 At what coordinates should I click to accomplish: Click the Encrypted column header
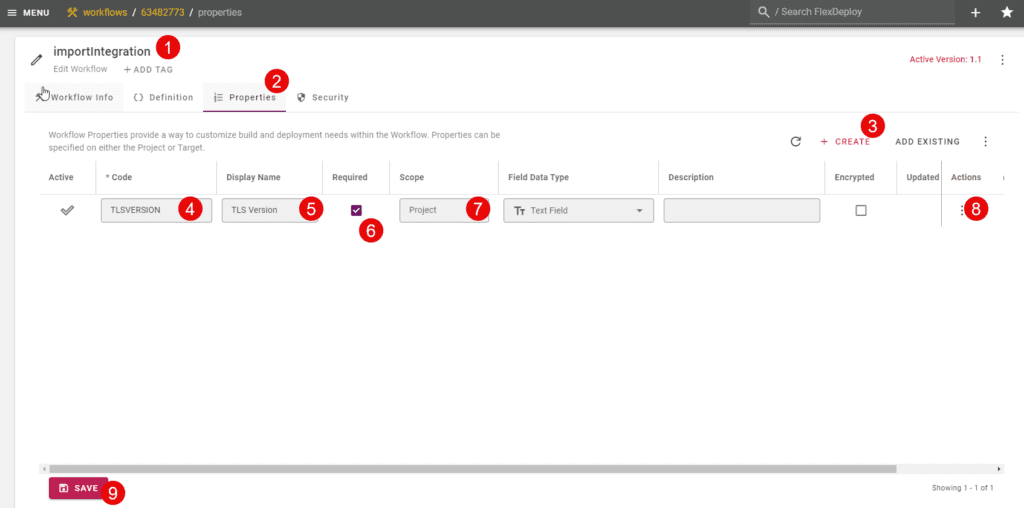tap(860, 178)
